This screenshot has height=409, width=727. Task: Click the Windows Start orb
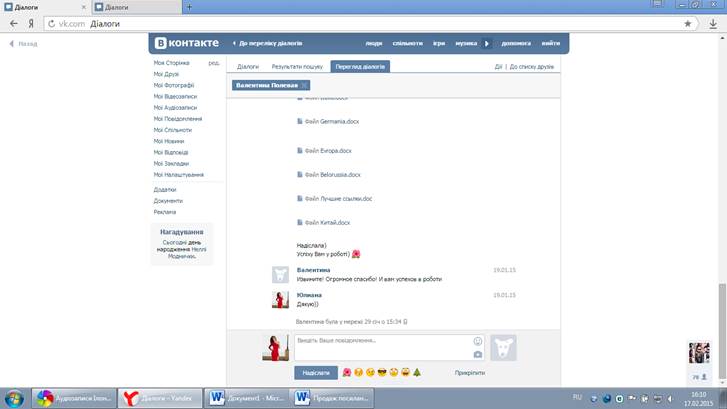click(14, 399)
